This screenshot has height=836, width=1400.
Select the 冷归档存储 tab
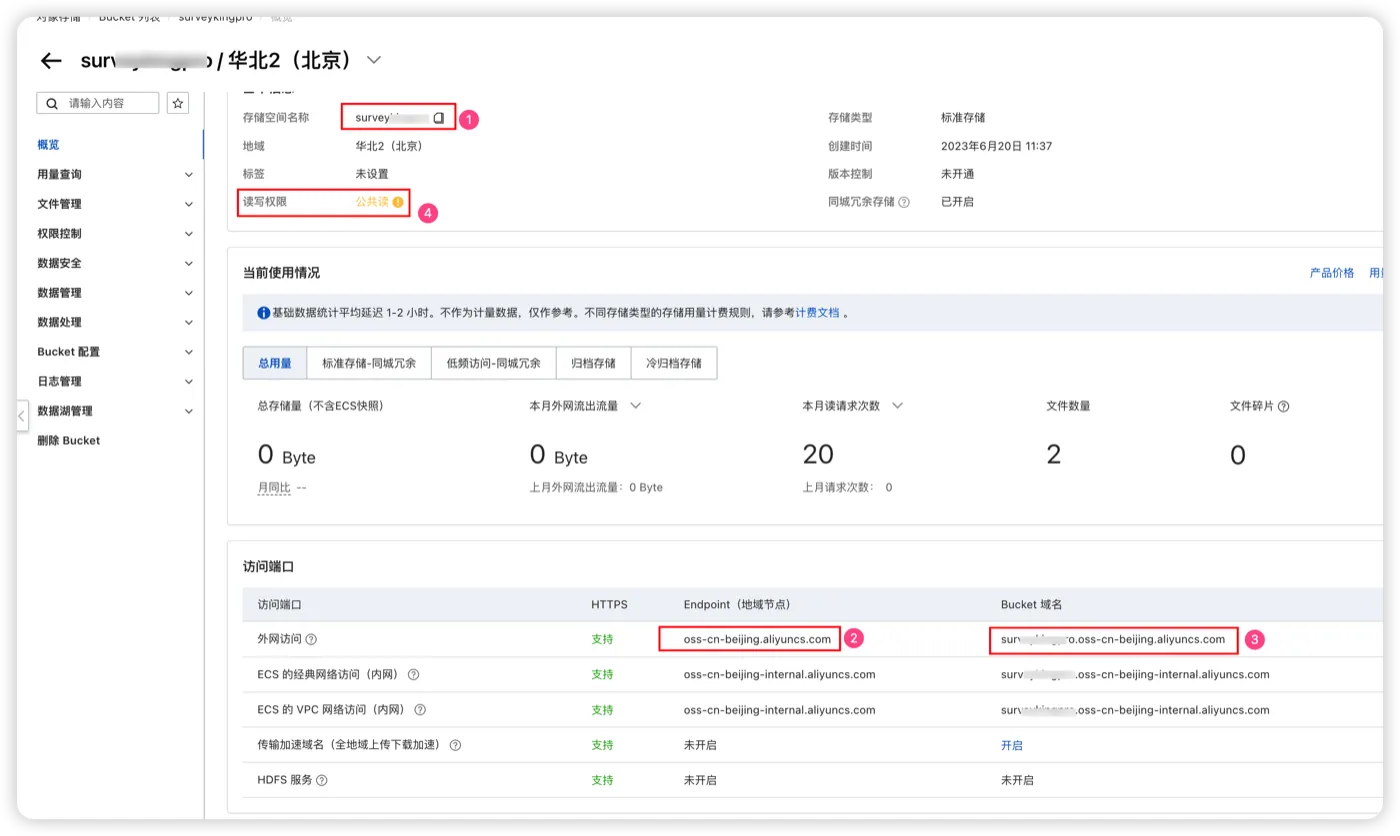(x=674, y=363)
